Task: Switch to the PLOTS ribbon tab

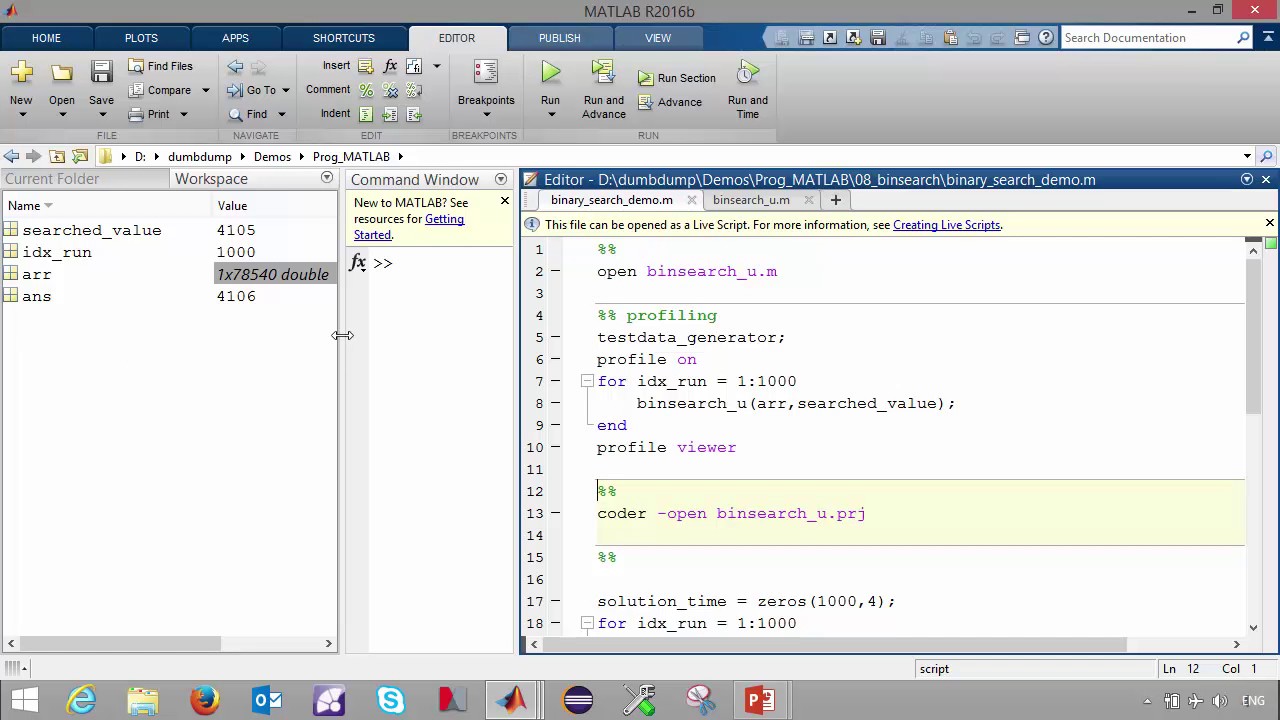Action: (141, 38)
